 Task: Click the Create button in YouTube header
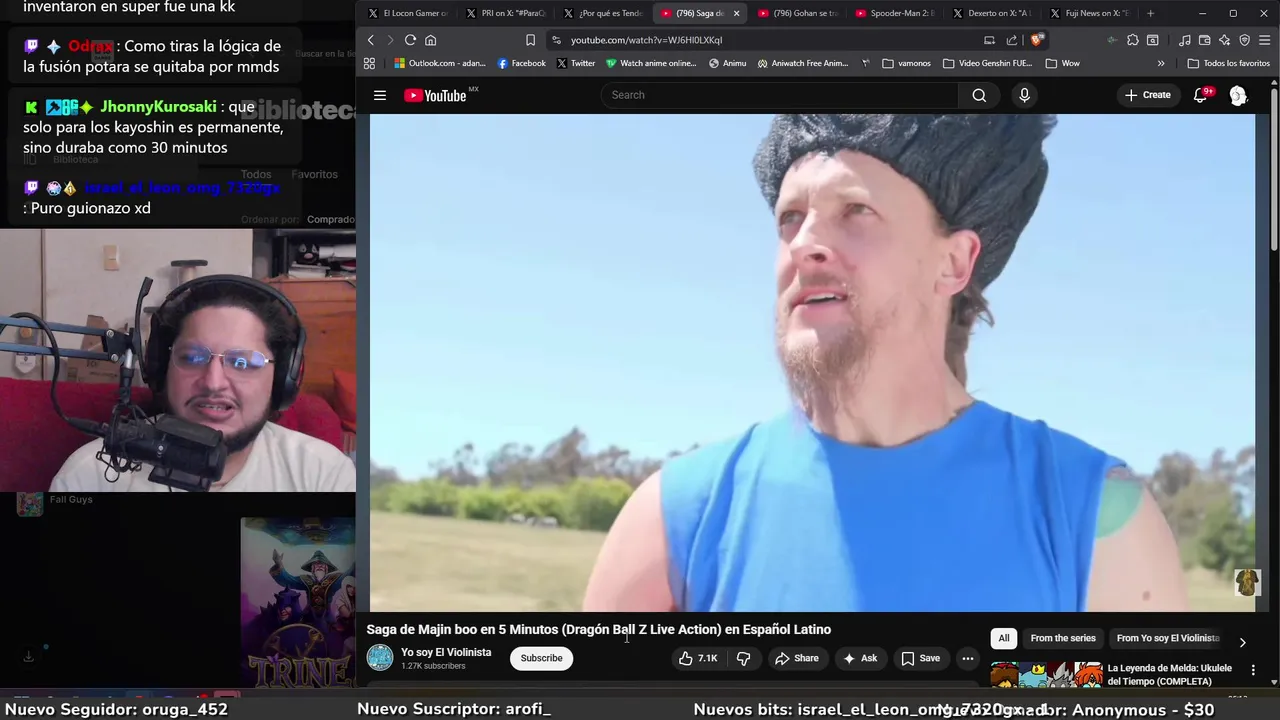coord(1147,95)
